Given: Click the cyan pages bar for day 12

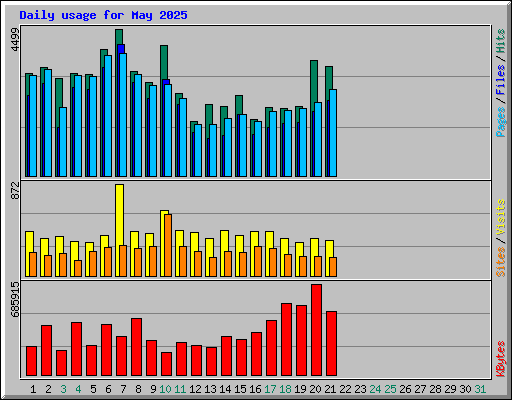Looking at the screenshot, I should [198, 151].
